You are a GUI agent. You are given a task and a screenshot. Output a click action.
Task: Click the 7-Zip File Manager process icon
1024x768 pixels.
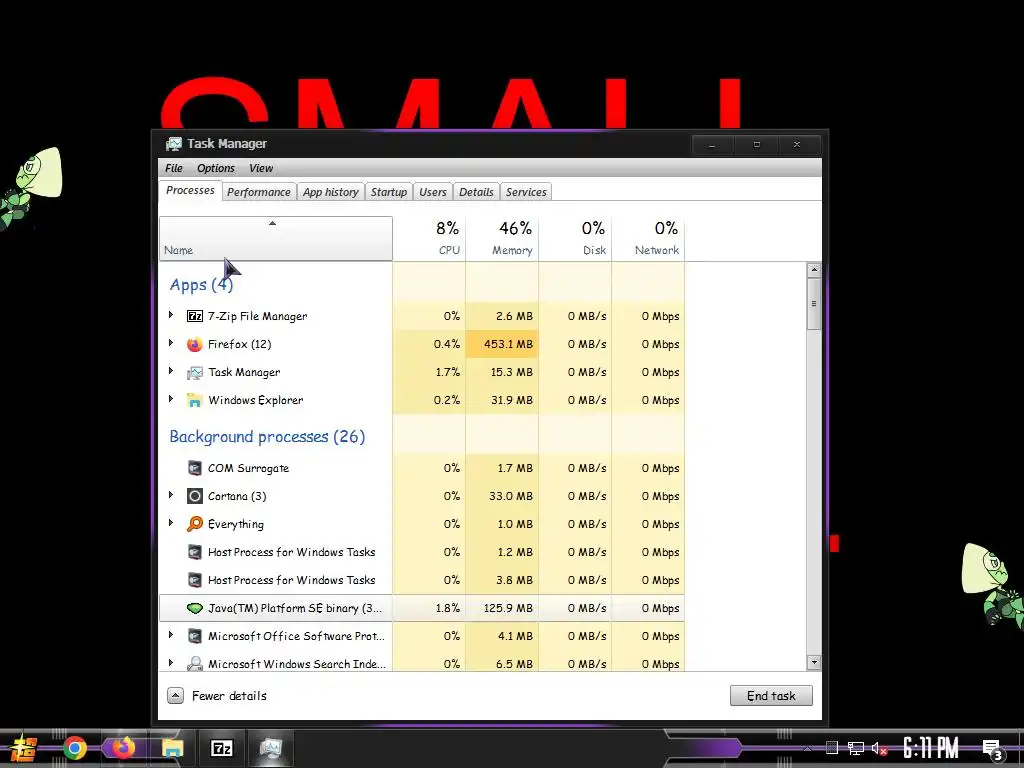195,316
